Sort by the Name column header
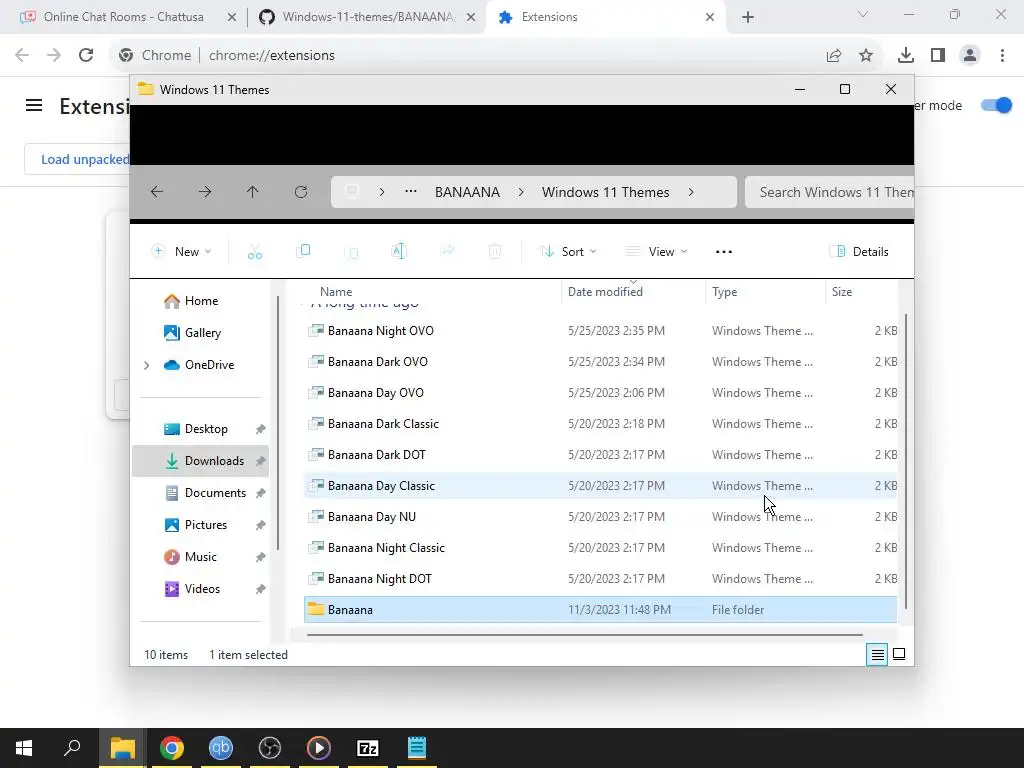The width and height of the screenshot is (1024, 768). 336,292
